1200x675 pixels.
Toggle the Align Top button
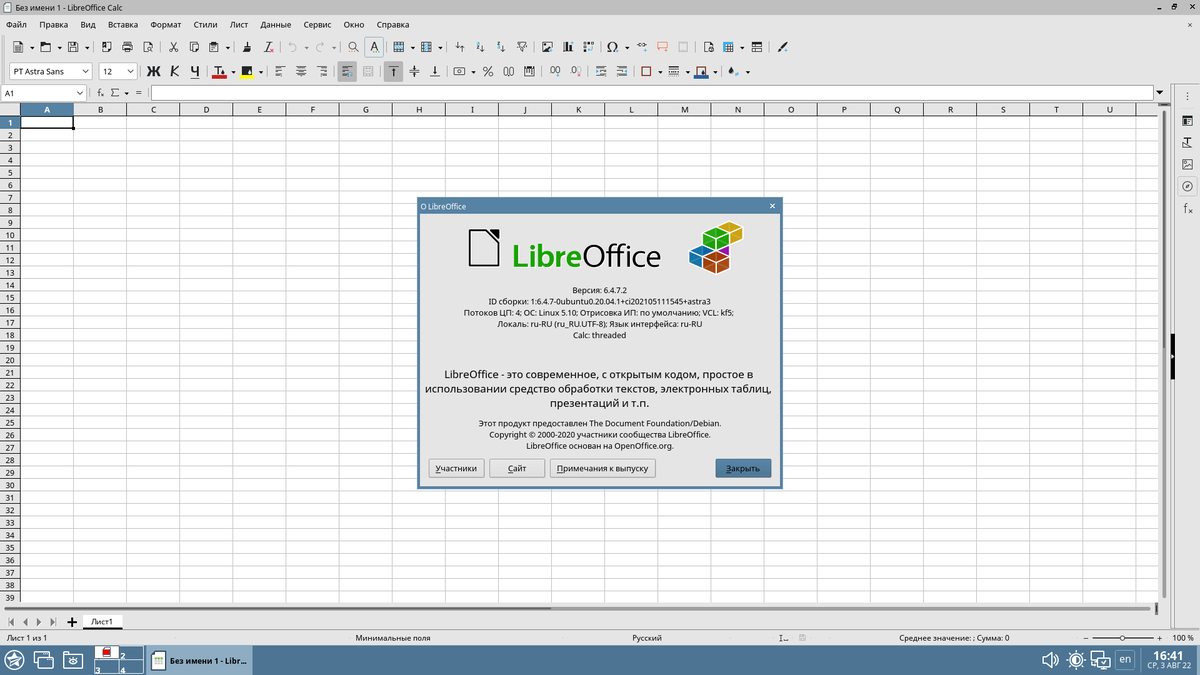pyautogui.click(x=393, y=71)
